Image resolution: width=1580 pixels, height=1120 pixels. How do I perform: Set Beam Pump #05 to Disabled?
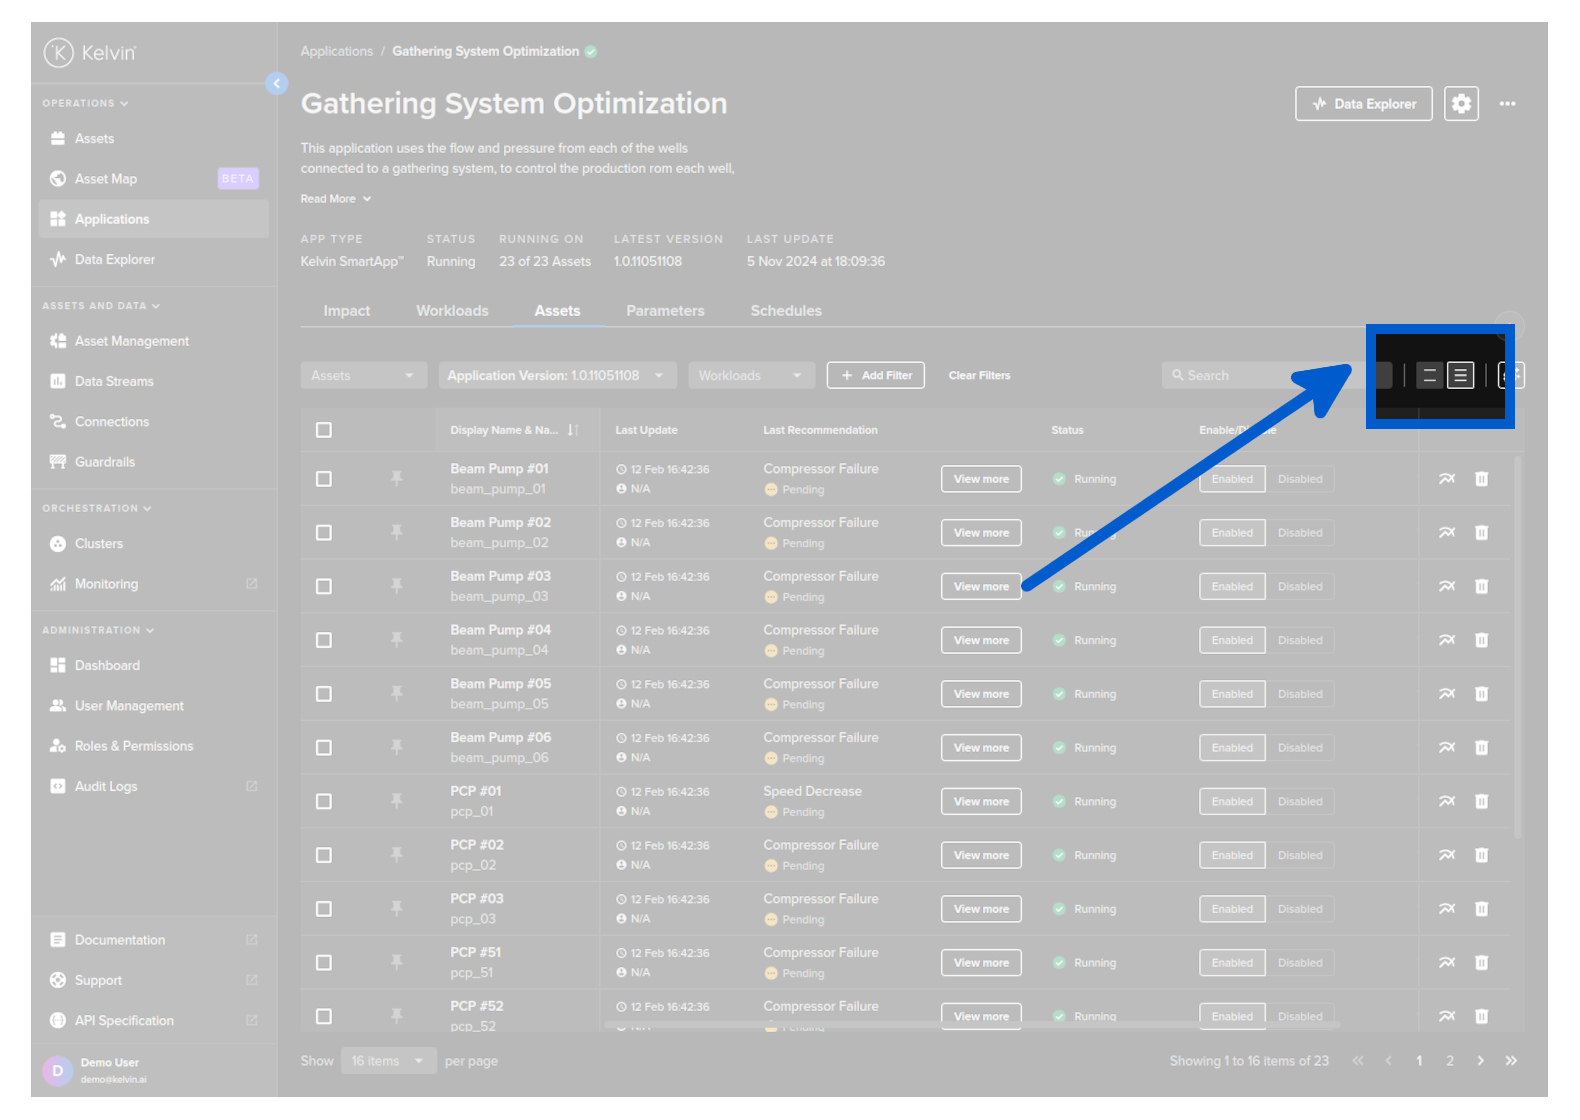click(x=1299, y=694)
